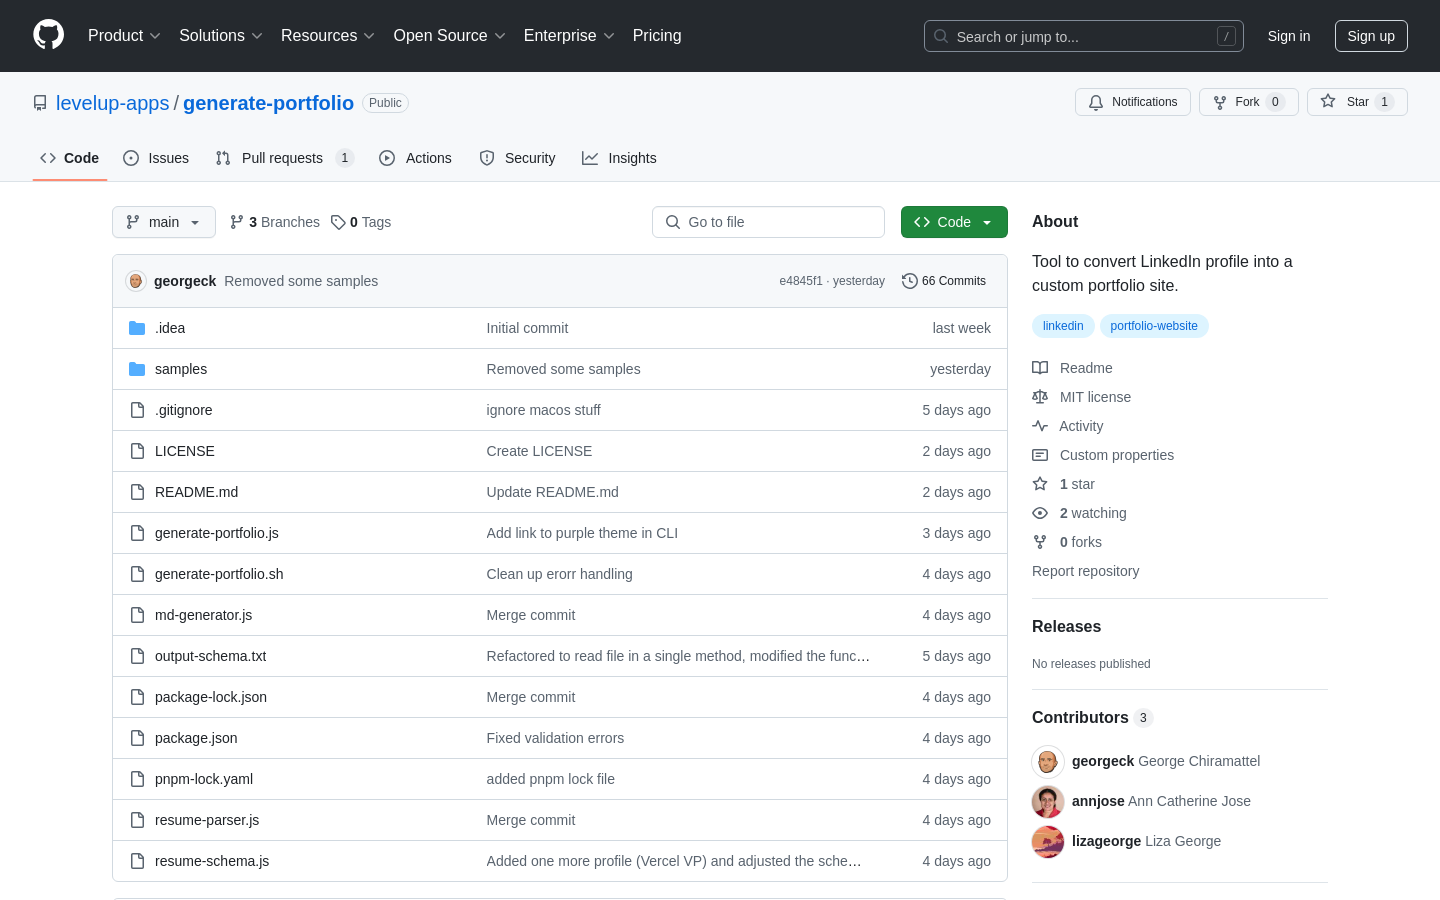Image resolution: width=1440 pixels, height=900 pixels.
Task: Click the linkedin topic tag
Action: [x=1063, y=326]
